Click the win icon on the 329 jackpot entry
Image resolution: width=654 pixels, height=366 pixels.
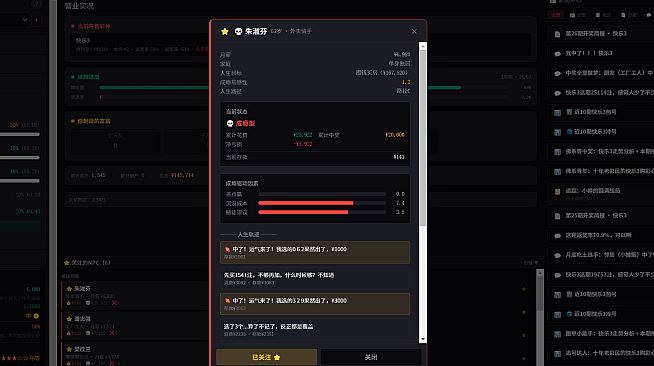point(227,301)
